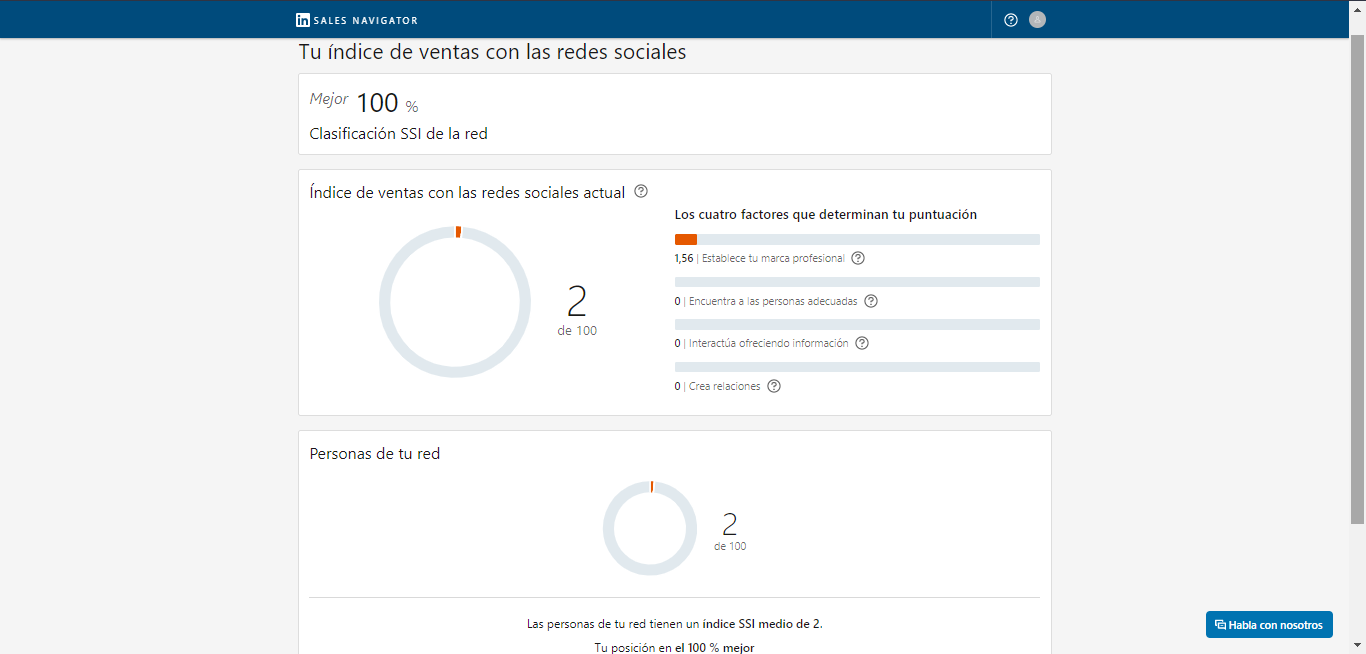Click the 1,56 score value
This screenshot has width=1366, height=654.
pyautogui.click(x=684, y=258)
